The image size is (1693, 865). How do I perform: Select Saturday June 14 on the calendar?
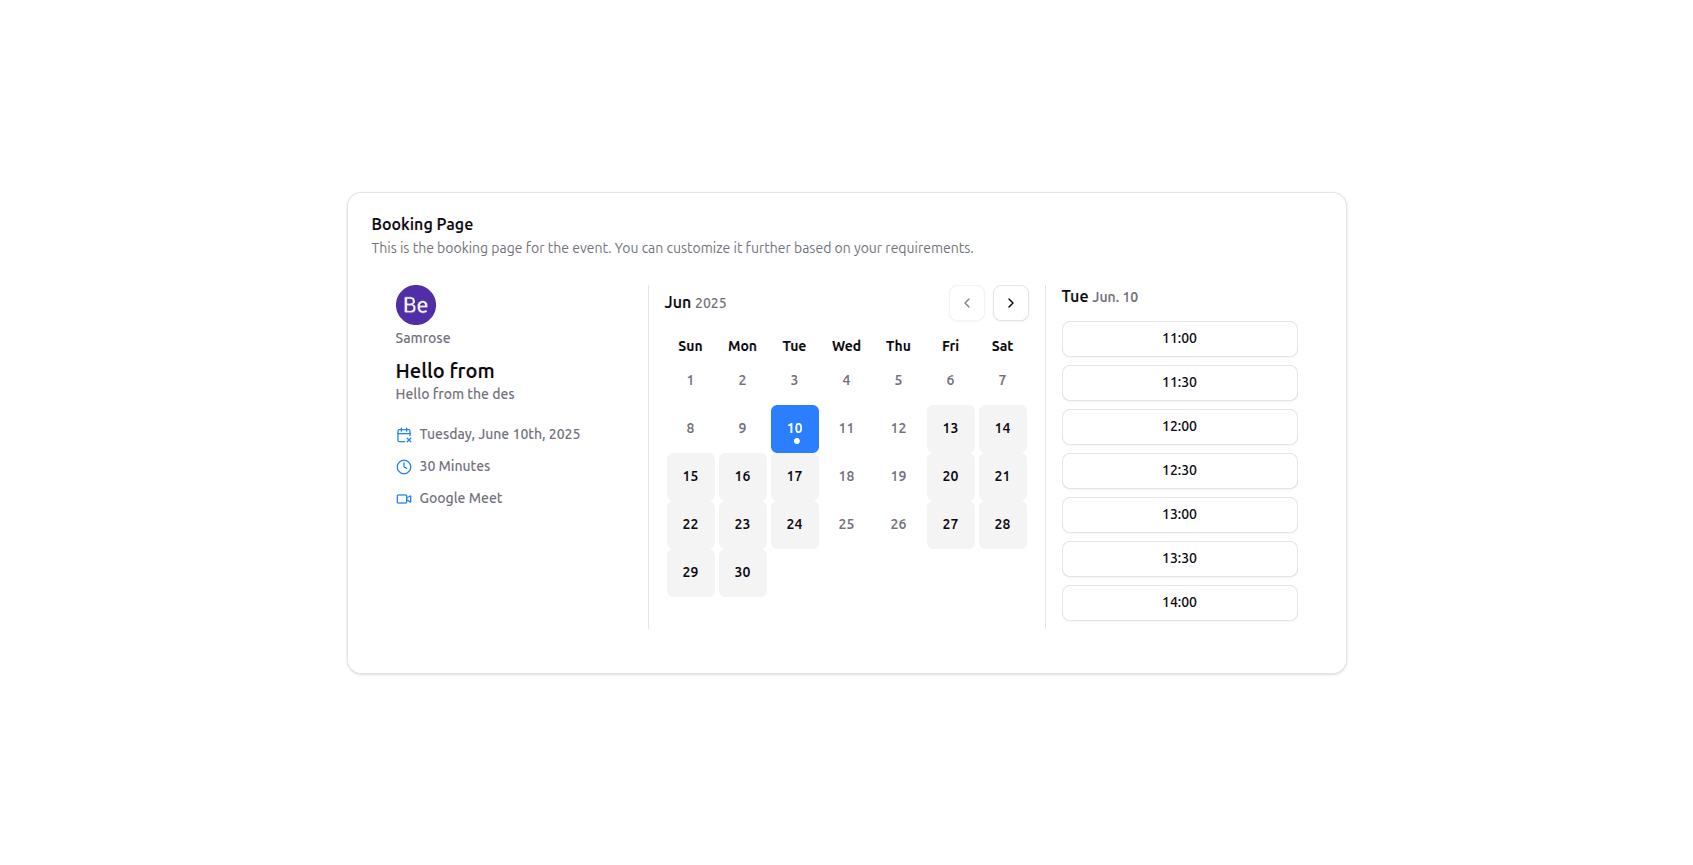[x=1002, y=429]
